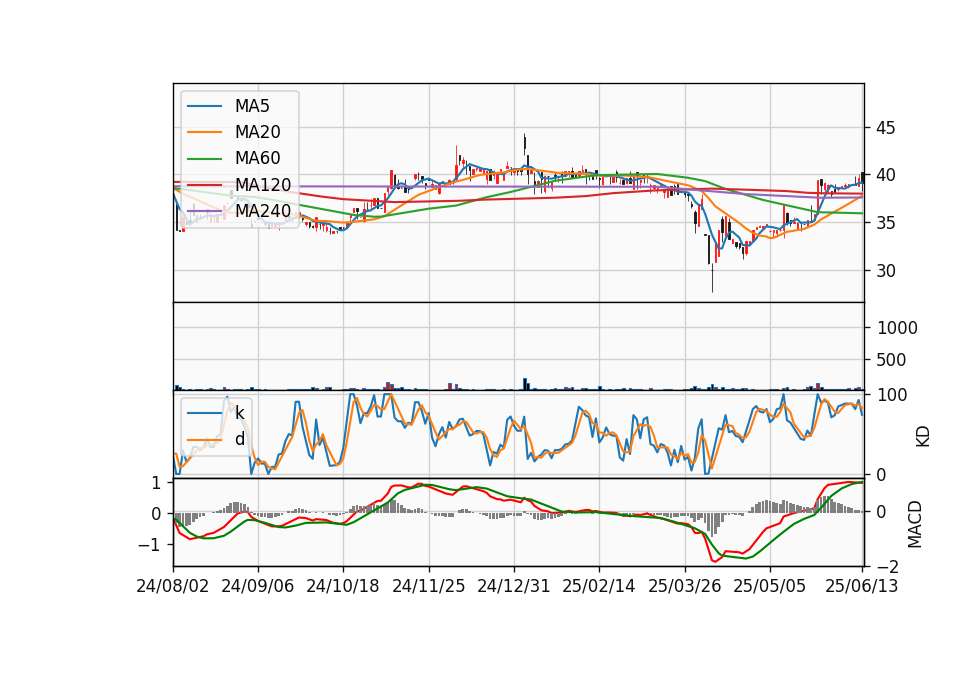This screenshot has height=690, width=960.
Task: Click the MA5 legend label
Action: coord(252,106)
